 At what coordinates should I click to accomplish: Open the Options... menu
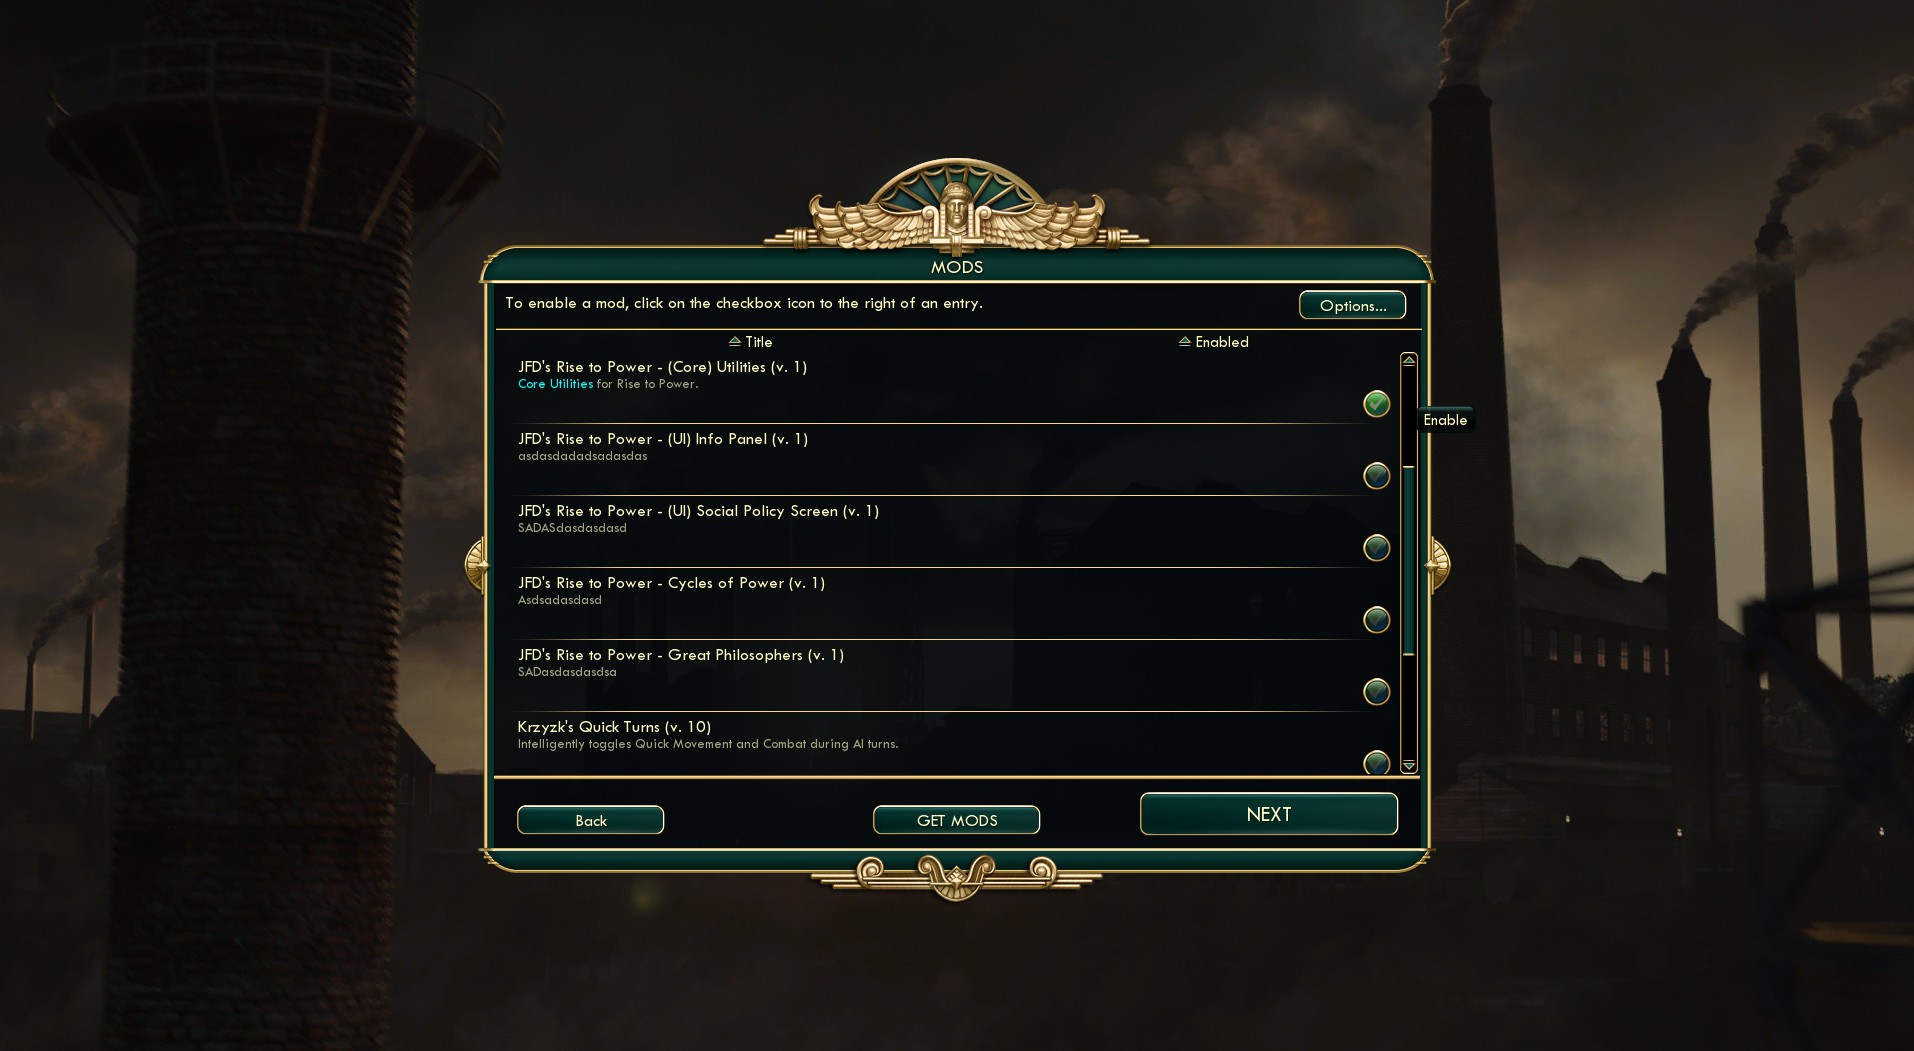coord(1352,305)
